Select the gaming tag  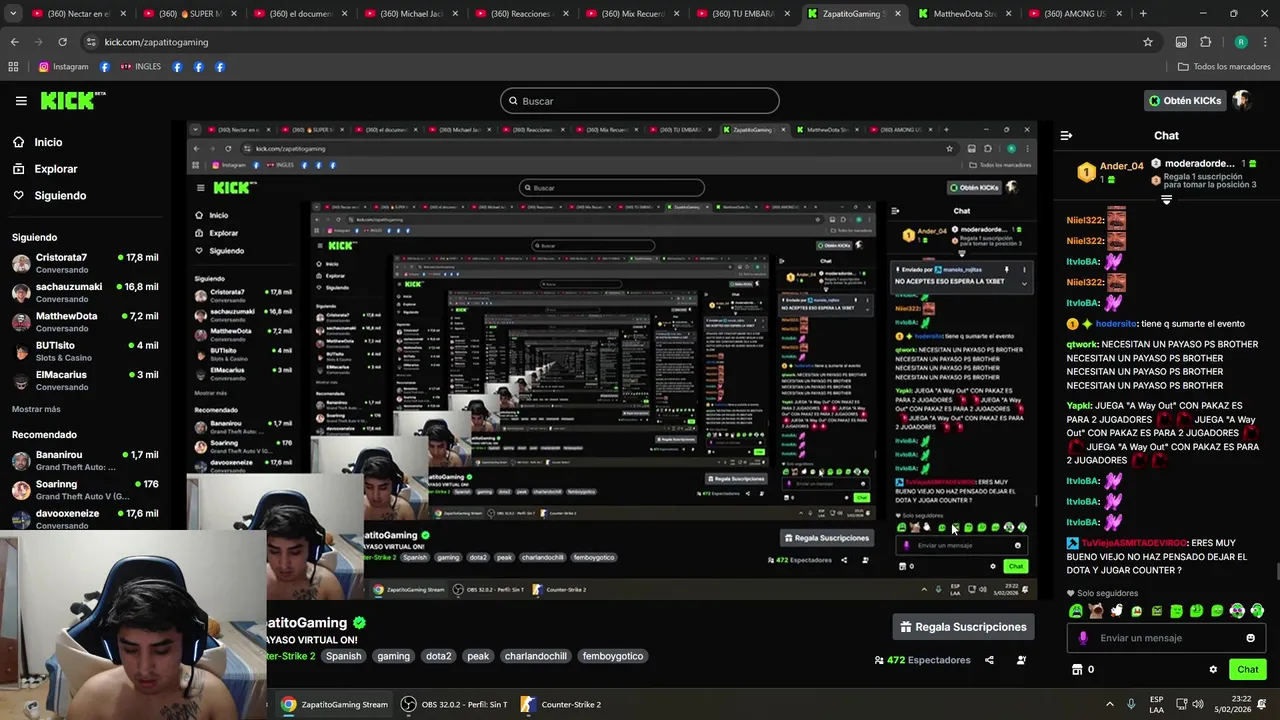point(393,656)
